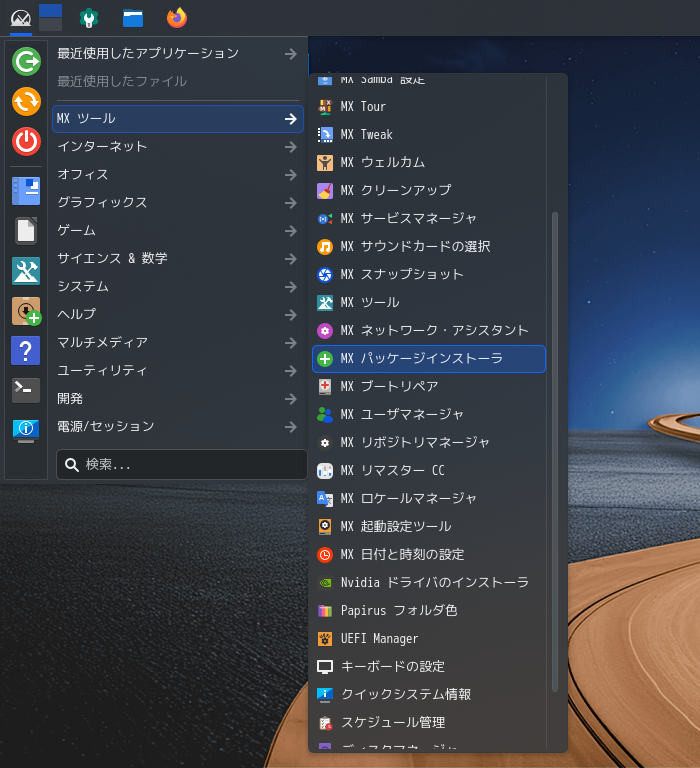Expand the グラフィックス category arrow
The image size is (700, 768).
[291, 203]
